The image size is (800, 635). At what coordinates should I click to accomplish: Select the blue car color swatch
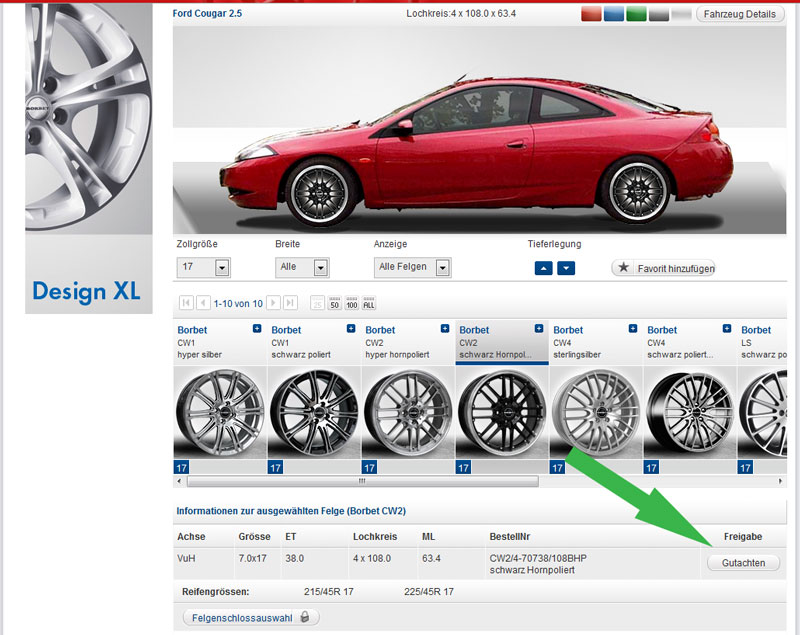pyautogui.click(x=614, y=14)
